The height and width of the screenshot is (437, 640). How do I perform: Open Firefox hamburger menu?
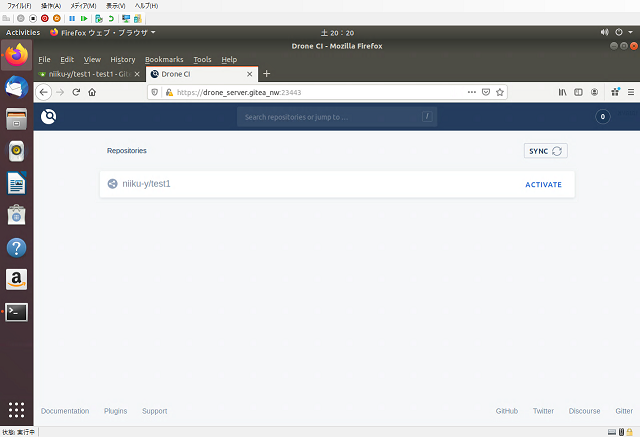[631, 92]
